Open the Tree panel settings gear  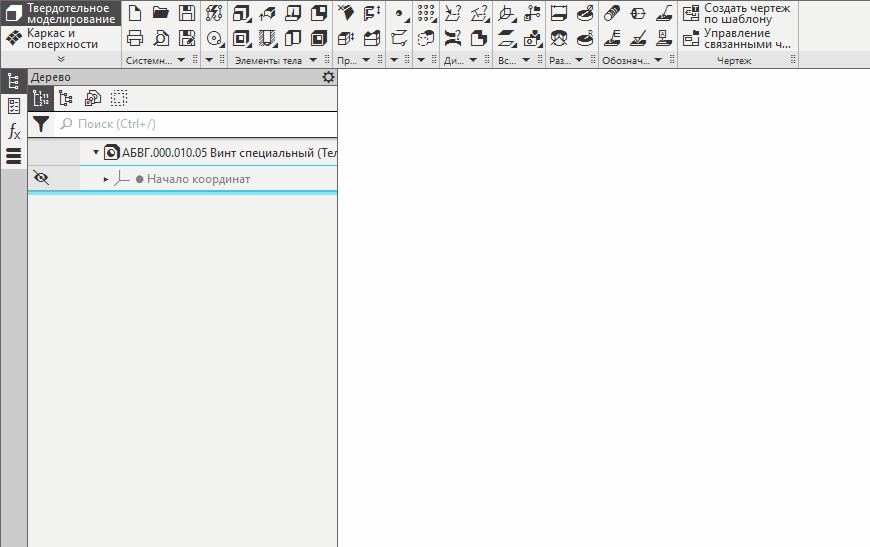coord(328,78)
